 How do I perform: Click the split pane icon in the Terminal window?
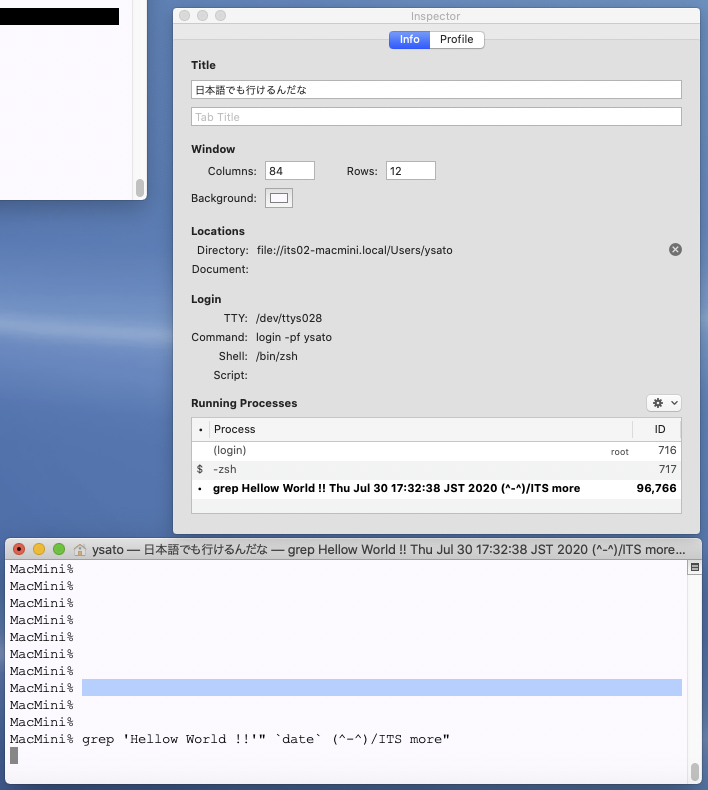[x=694, y=568]
